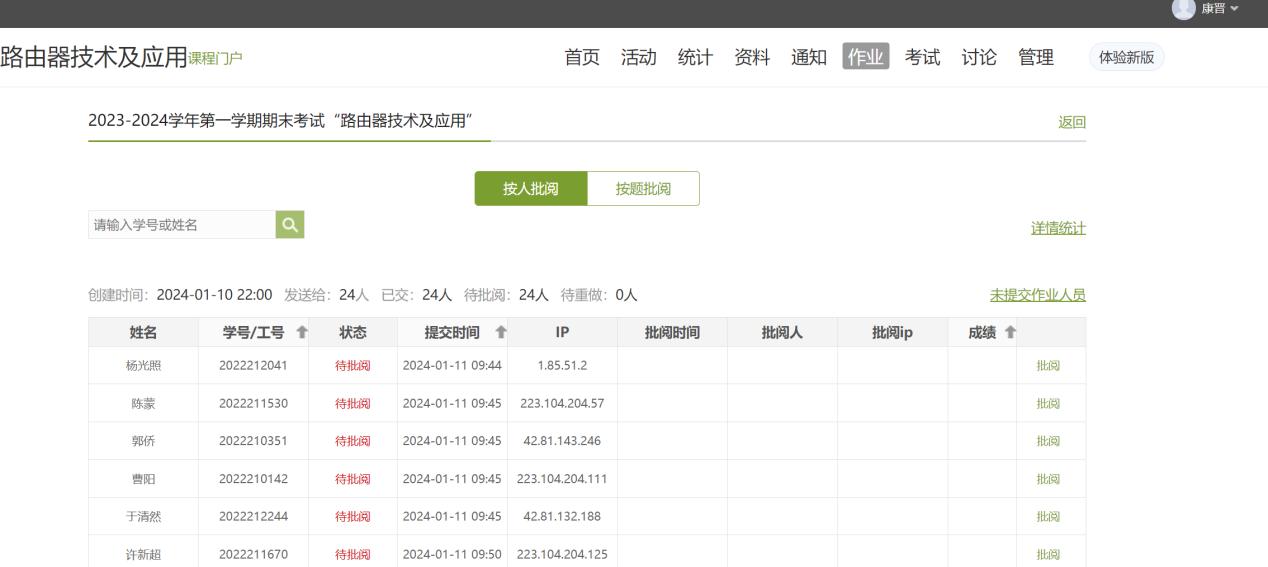This screenshot has height=567, width=1268.
Task: Focus the 学号或姓名 search input field
Action: coord(181,225)
